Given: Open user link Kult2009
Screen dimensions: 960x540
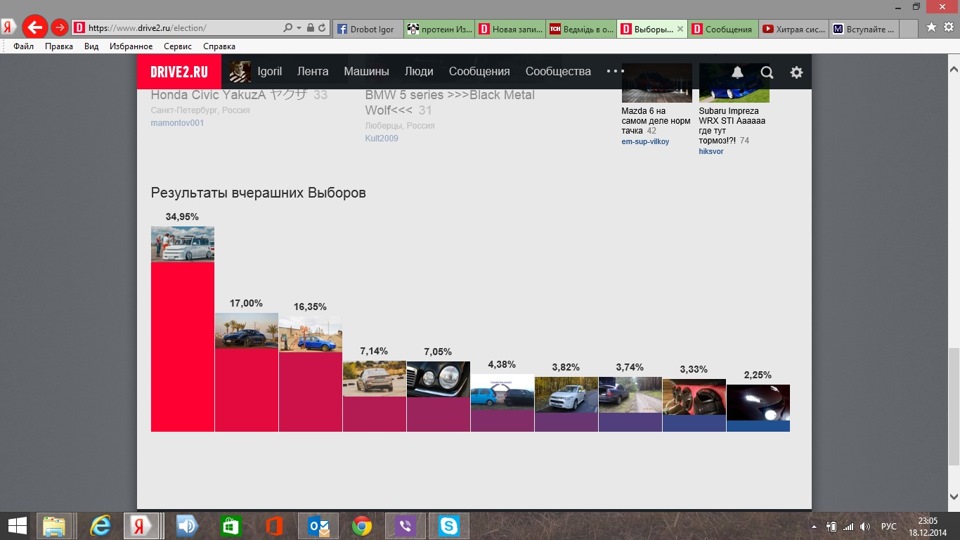Looking at the screenshot, I should (x=381, y=138).
